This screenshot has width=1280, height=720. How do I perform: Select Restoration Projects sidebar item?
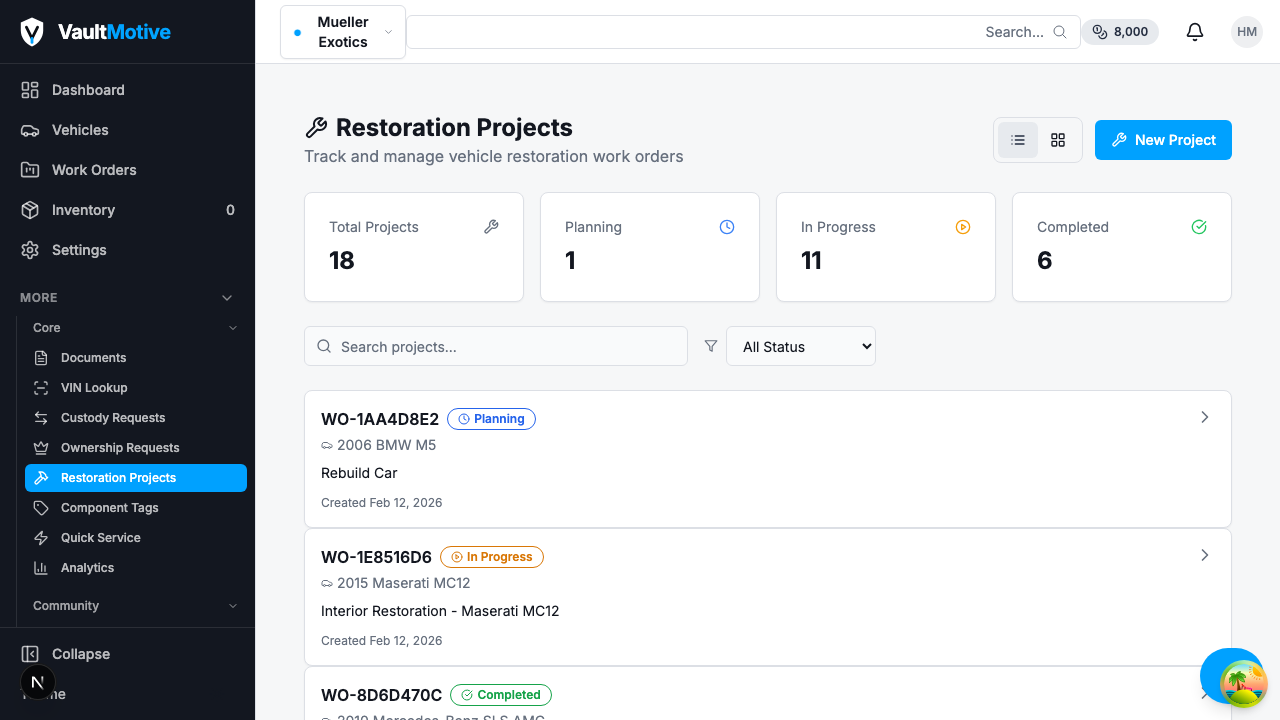tap(136, 478)
